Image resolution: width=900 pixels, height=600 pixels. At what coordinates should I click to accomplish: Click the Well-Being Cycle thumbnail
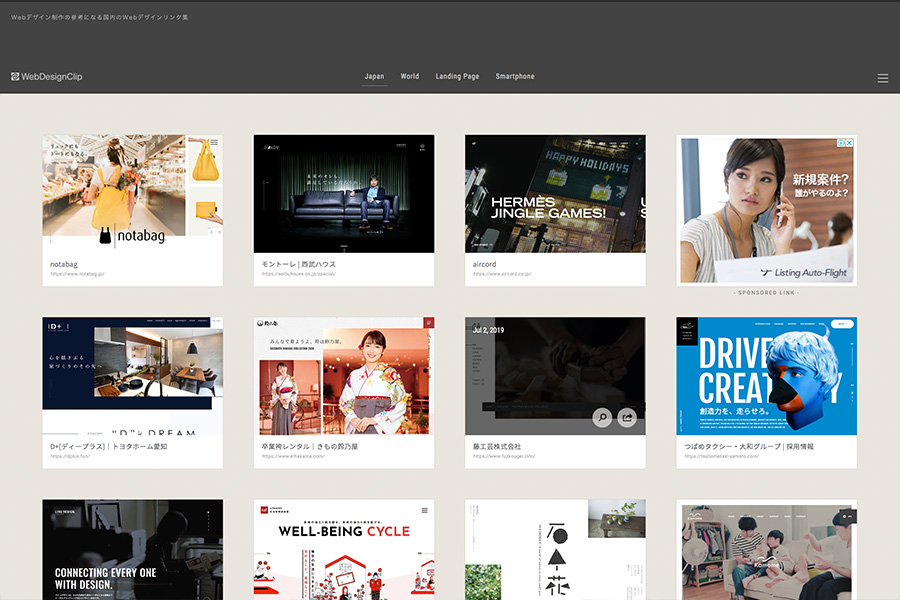click(x=344, y=549)
